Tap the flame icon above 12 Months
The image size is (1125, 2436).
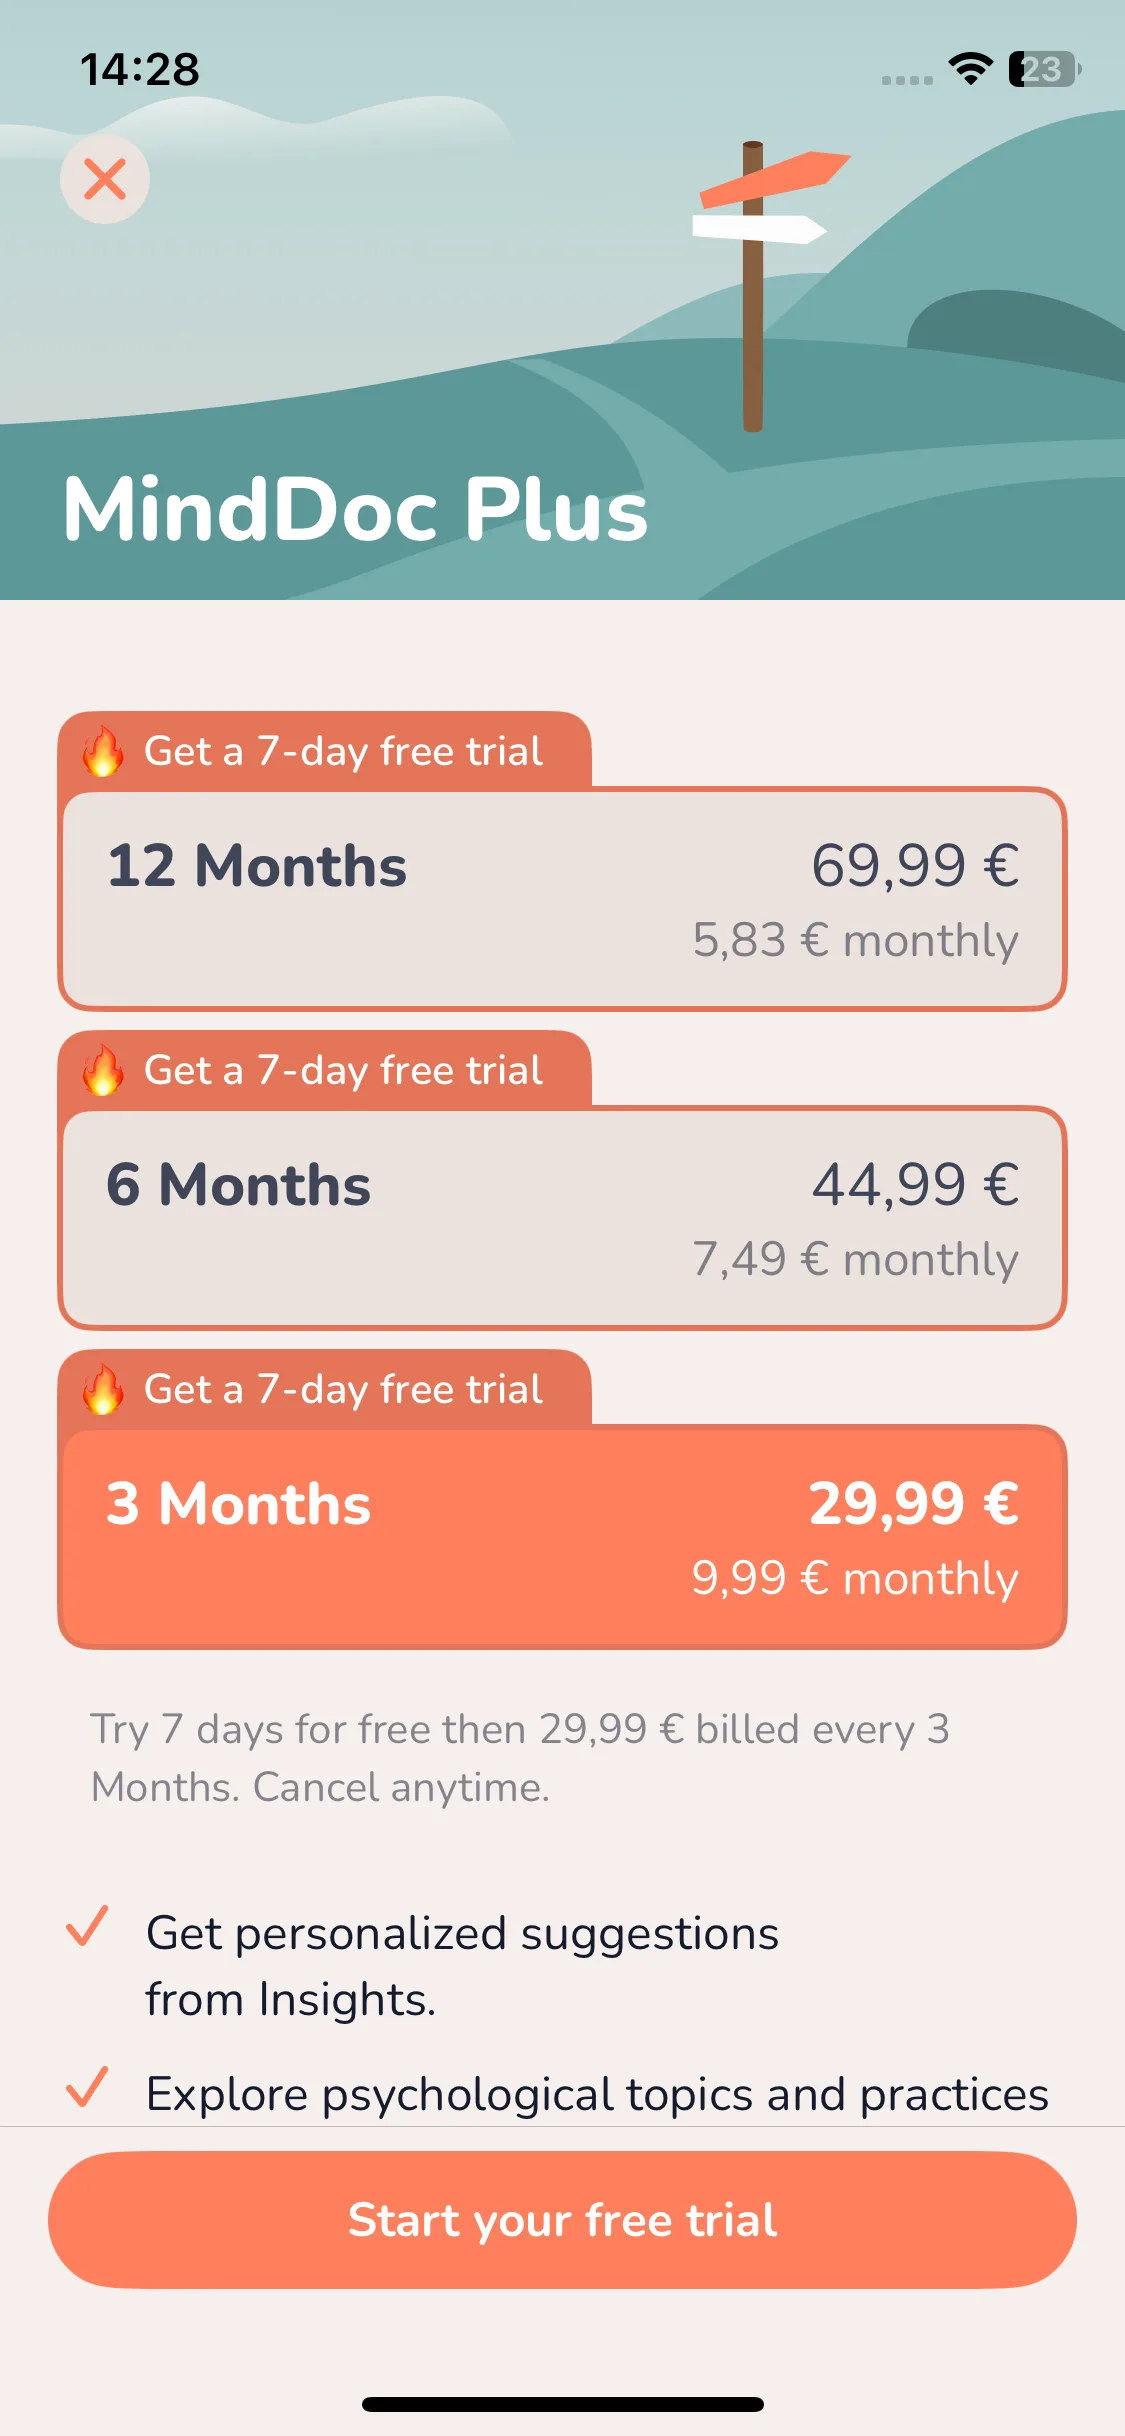(103, 751)
